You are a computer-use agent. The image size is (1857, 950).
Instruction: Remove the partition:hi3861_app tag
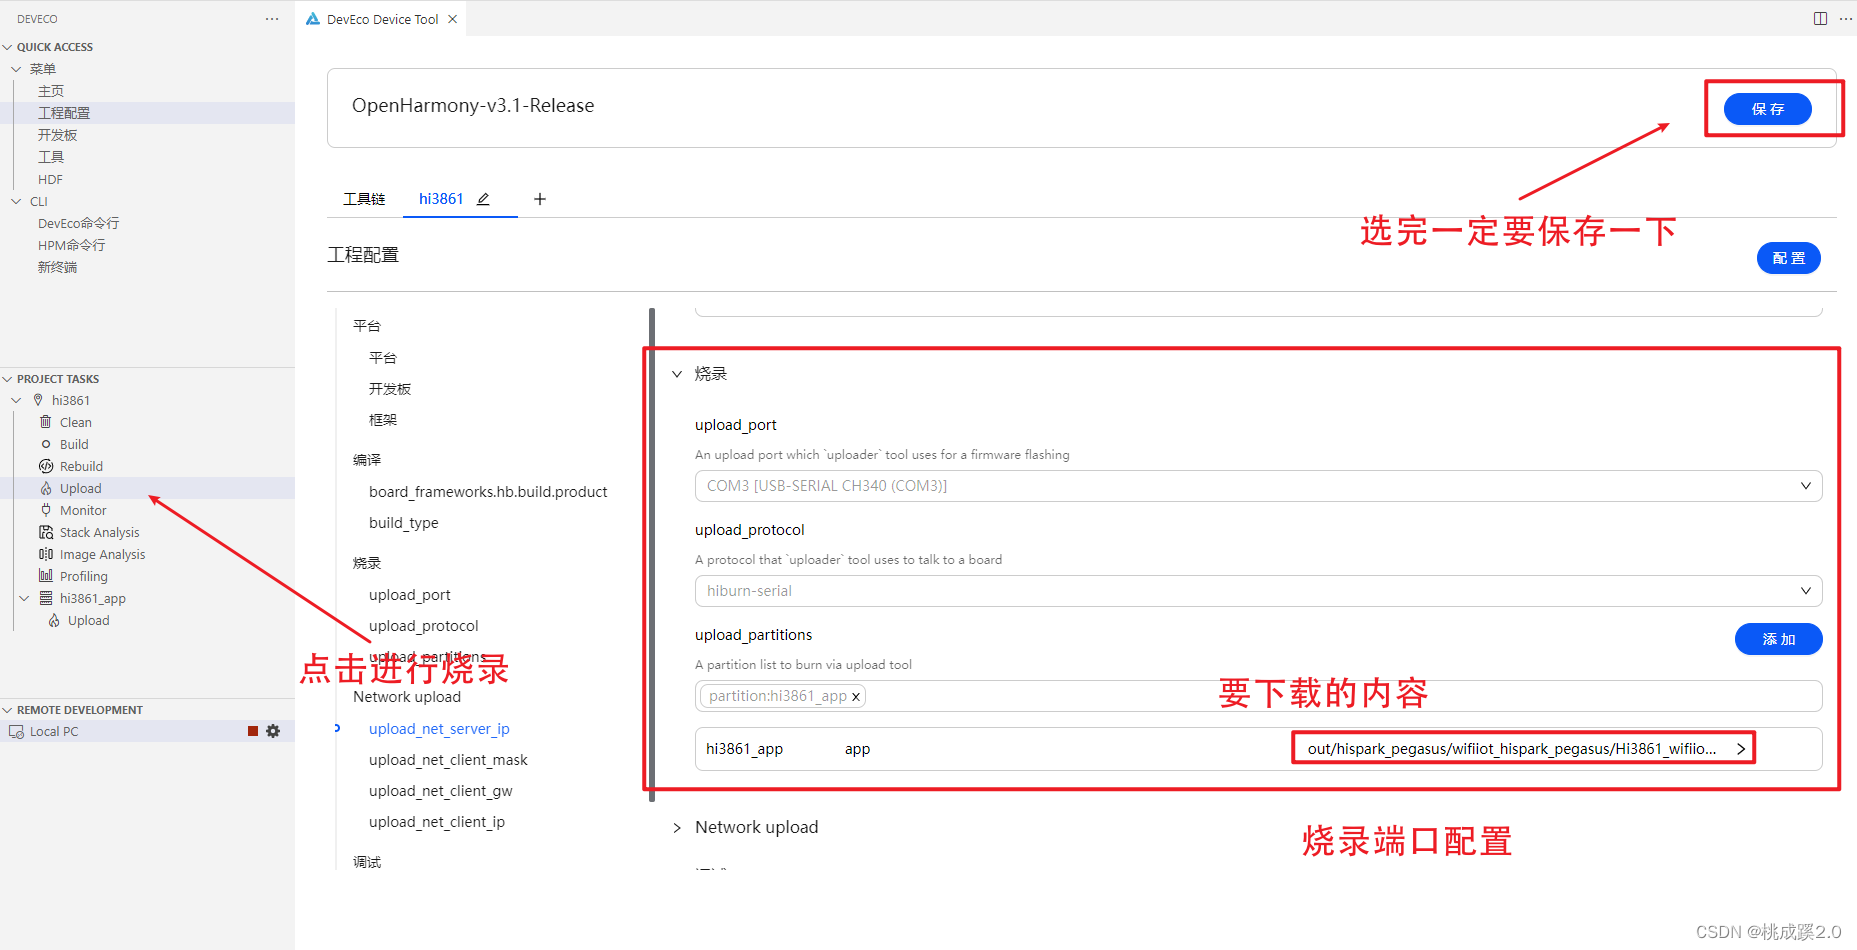coord(856,697)
